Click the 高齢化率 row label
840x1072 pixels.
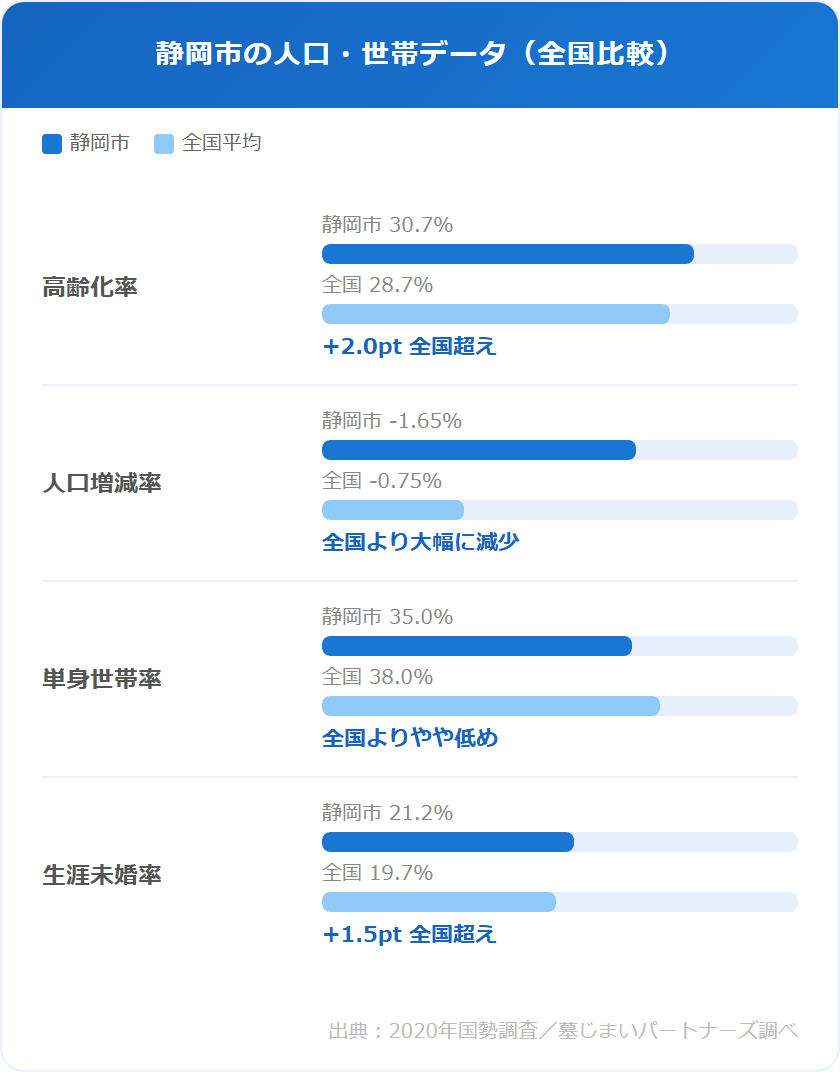pyautogui.click(x=90, y=288)
